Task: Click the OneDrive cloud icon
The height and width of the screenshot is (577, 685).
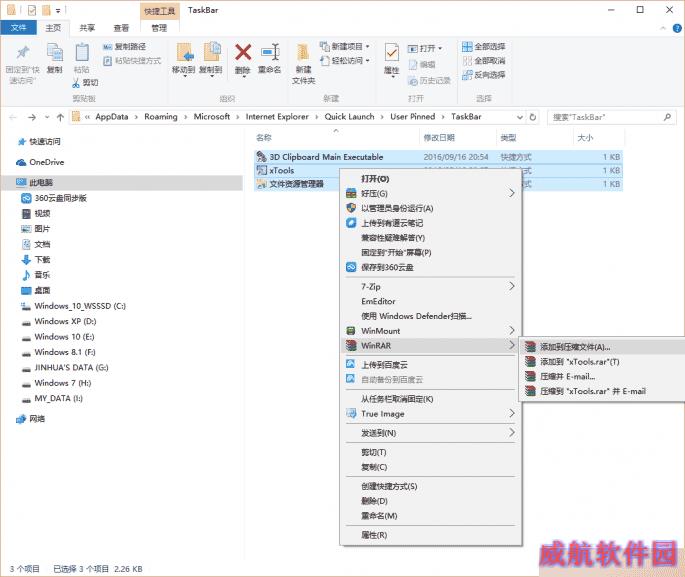Action: (x=21, y=162)
